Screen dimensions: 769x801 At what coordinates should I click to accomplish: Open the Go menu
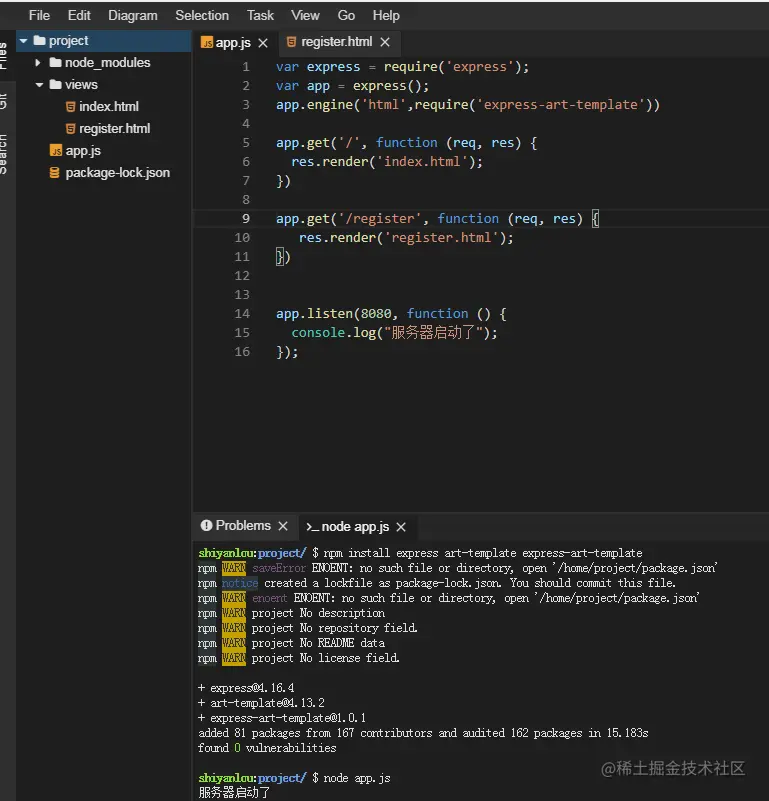click(x=346, y=15)
